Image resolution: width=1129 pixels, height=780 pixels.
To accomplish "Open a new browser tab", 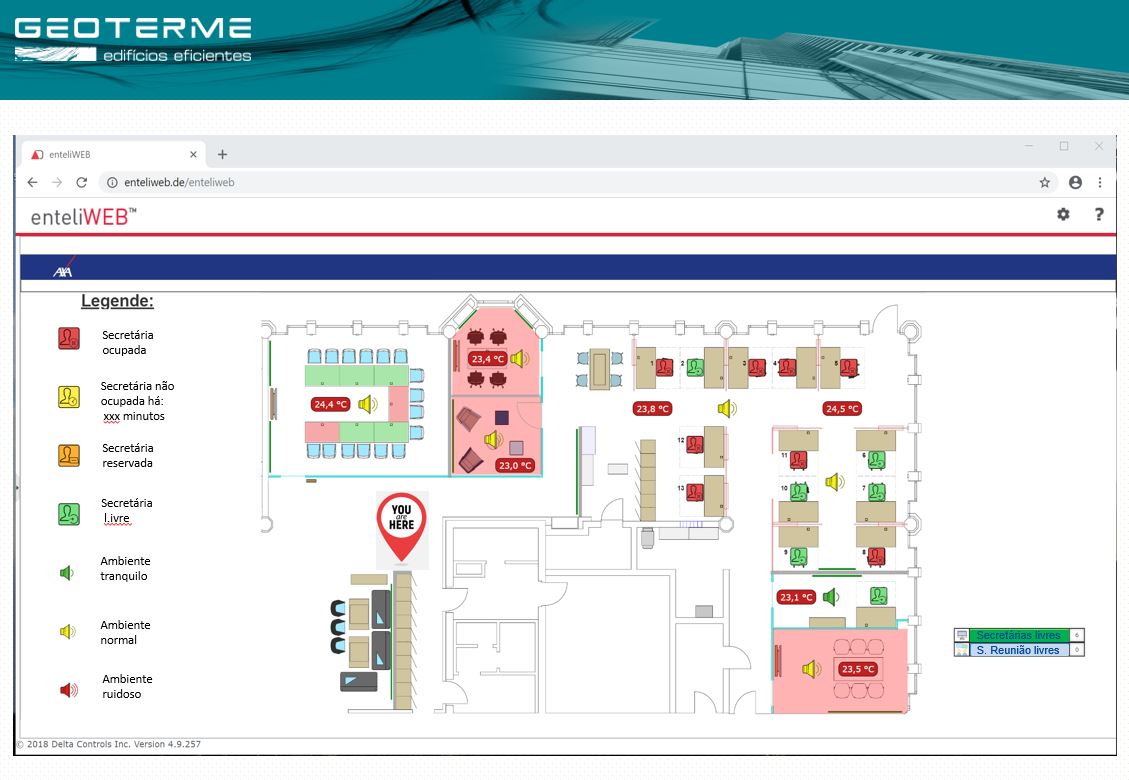I will (222, 154).
